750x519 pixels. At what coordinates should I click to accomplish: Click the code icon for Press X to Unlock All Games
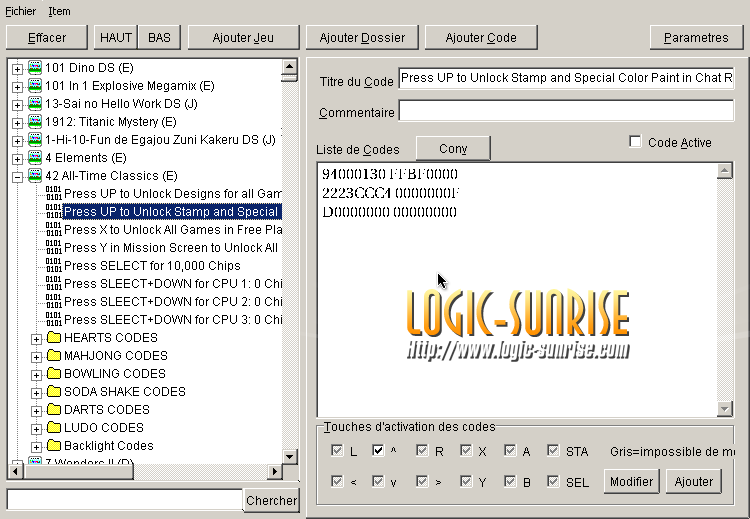pyautogui.click(x=54, y=230)
